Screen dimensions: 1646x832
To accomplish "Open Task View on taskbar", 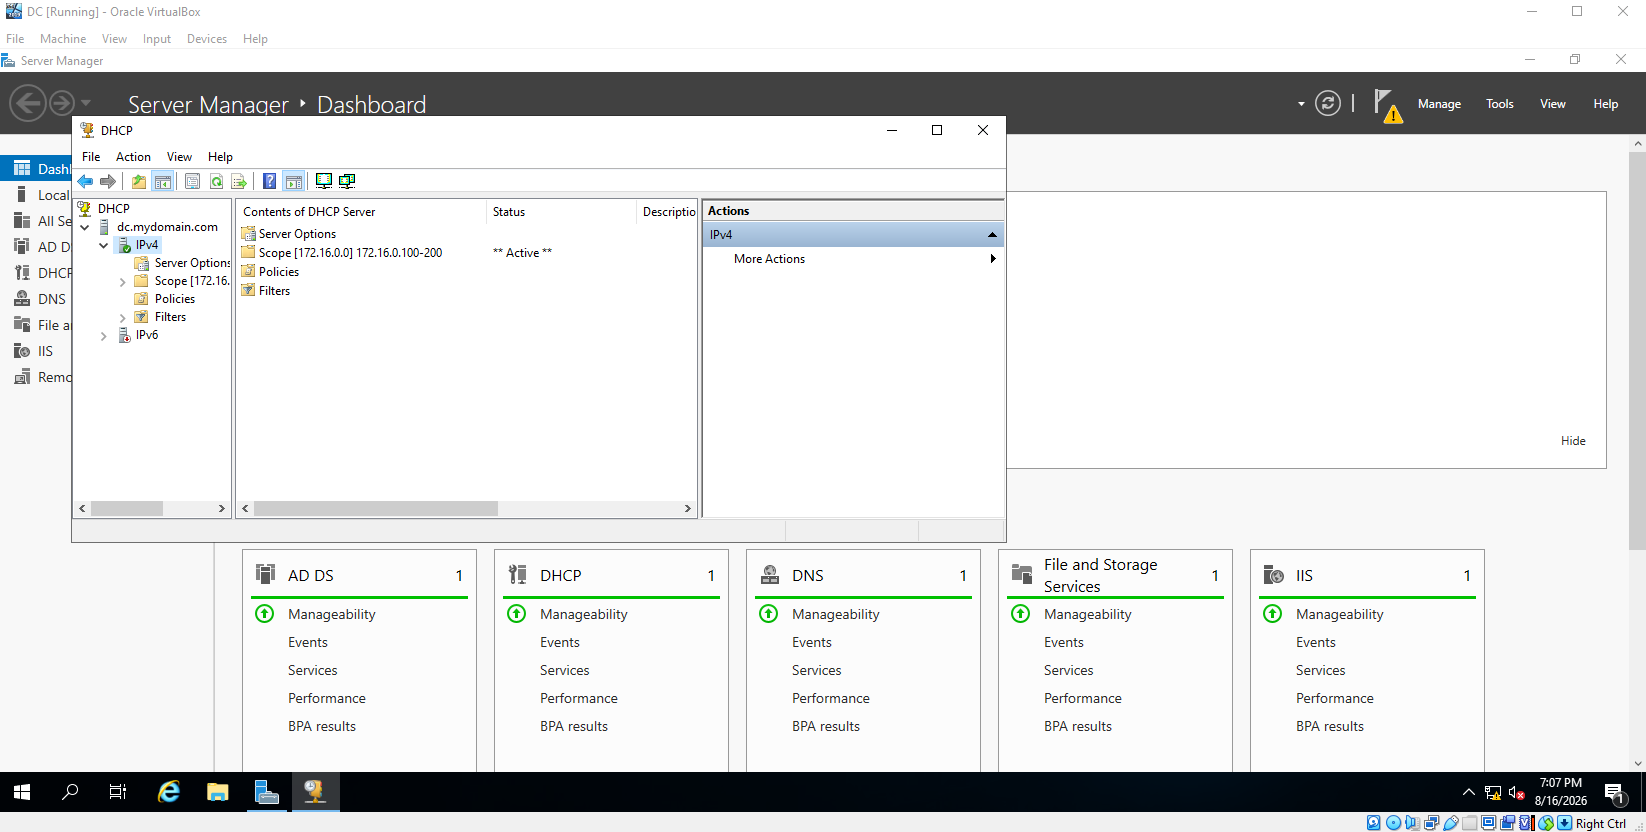I will 117,792.
